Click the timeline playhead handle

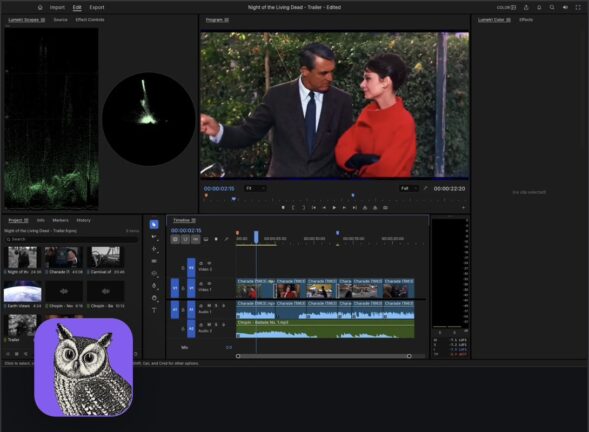pos(256,237)
